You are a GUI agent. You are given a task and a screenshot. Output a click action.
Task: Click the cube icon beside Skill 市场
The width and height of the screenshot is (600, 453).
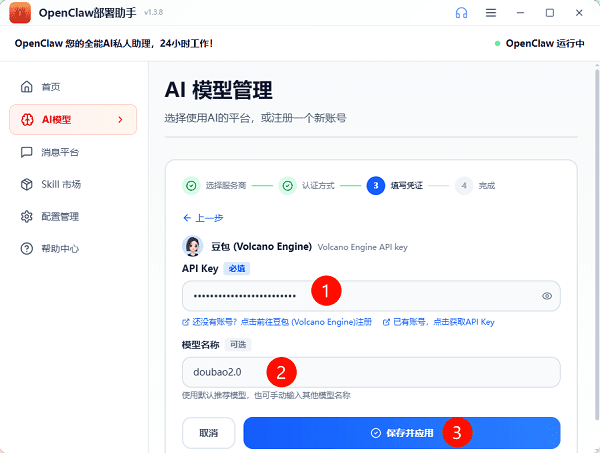tap(26, 184)
